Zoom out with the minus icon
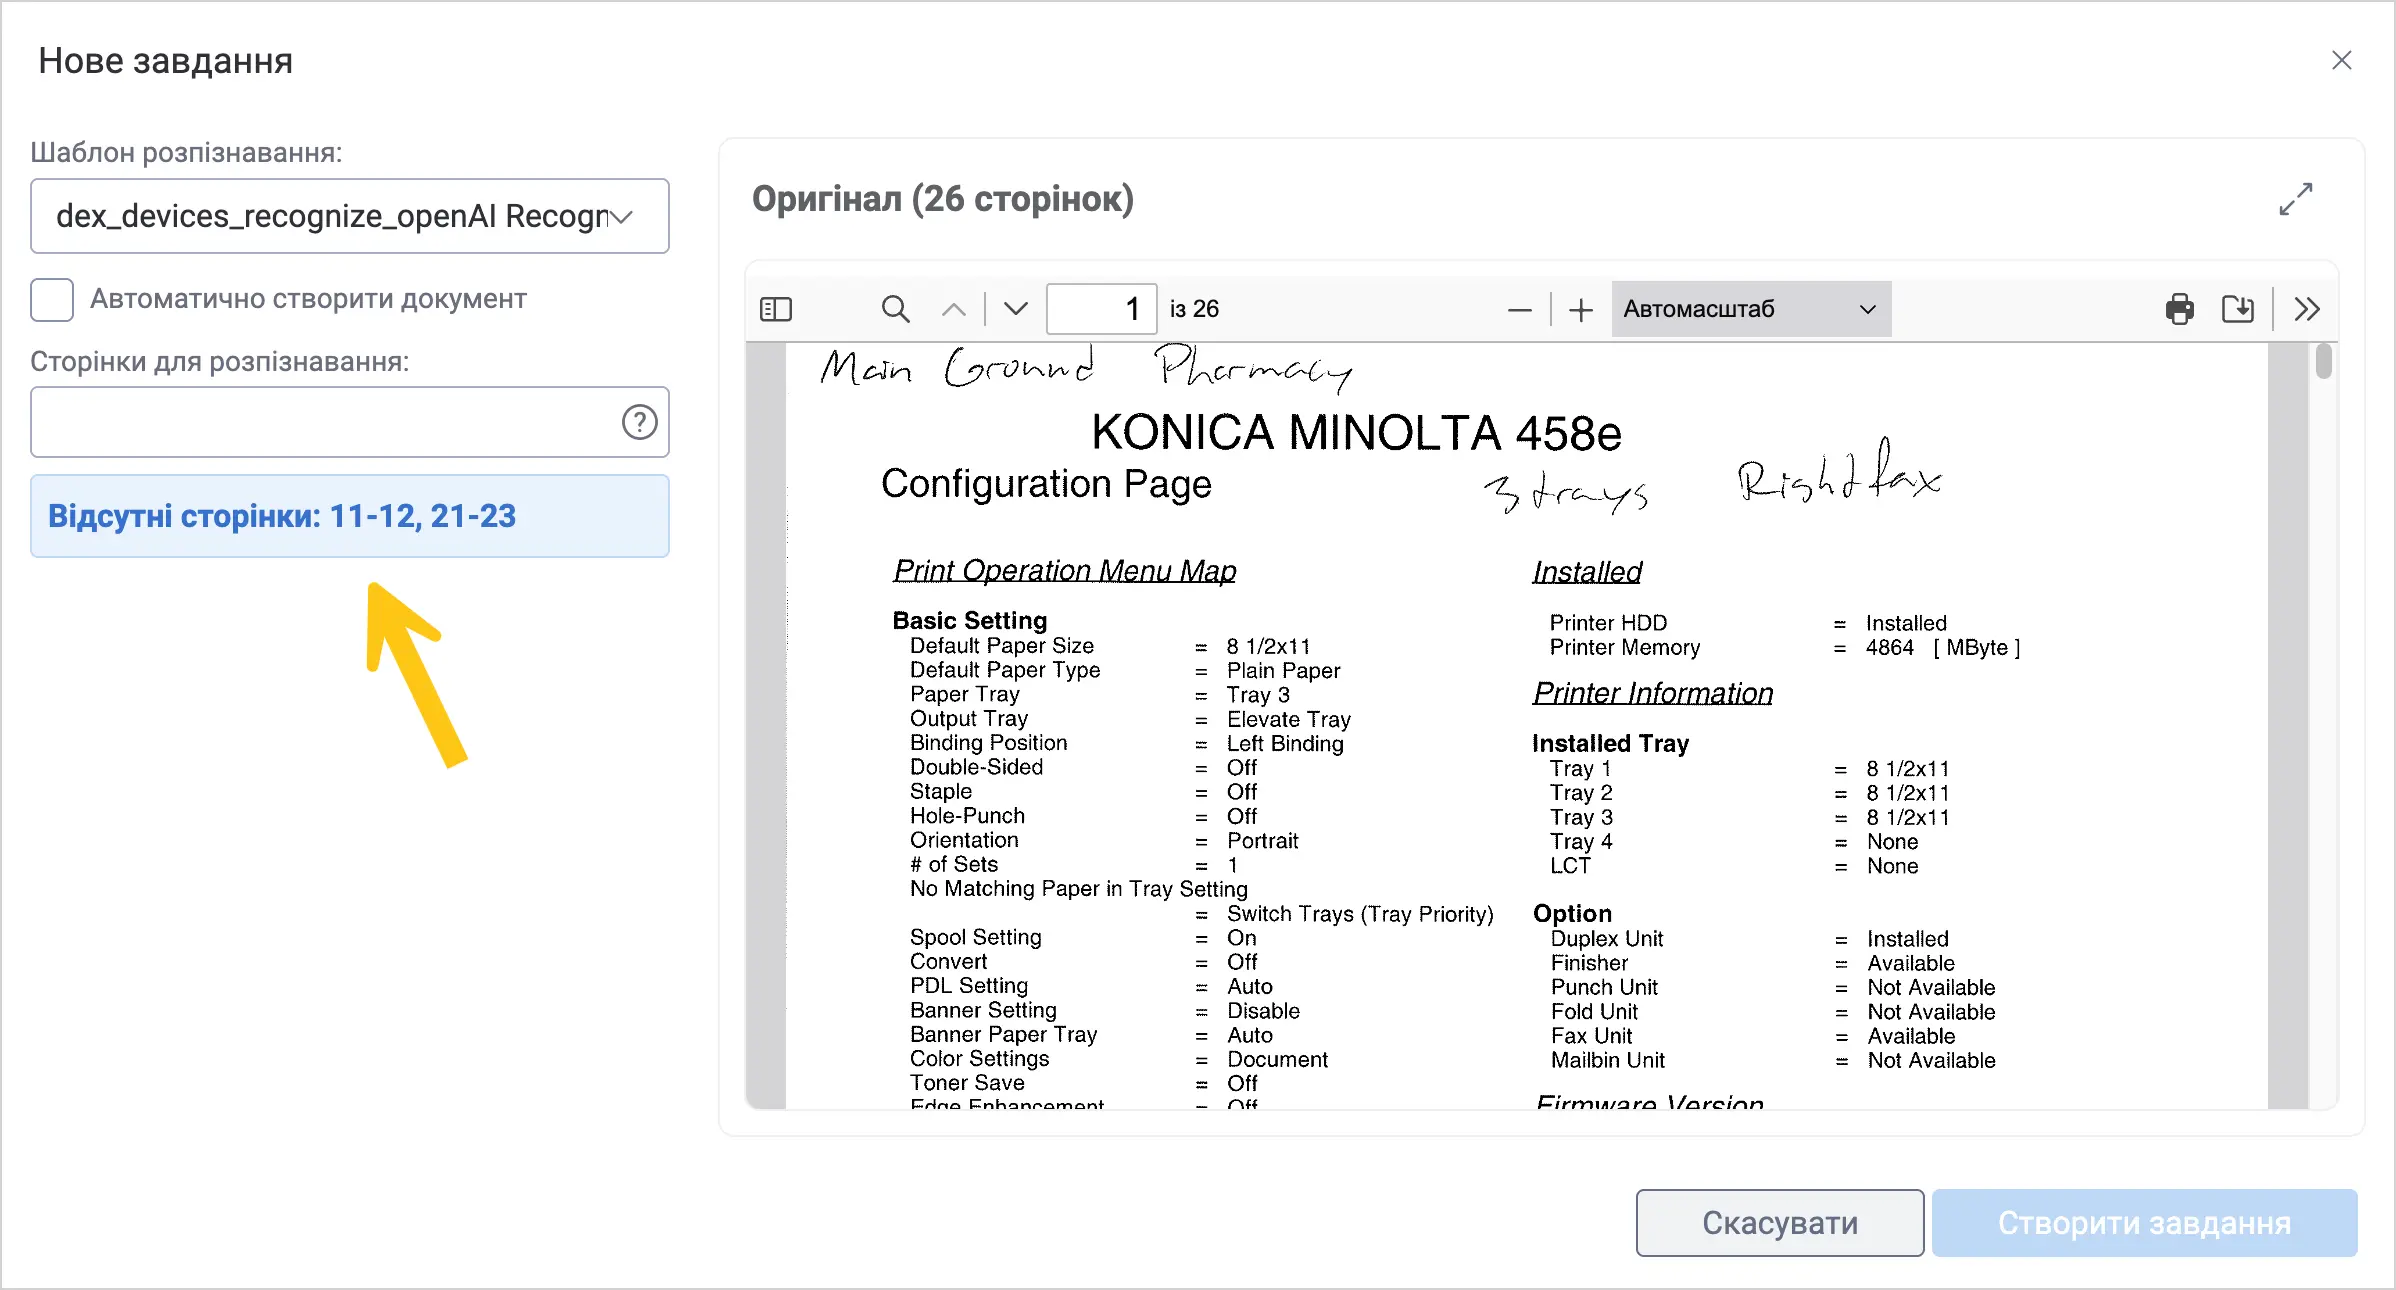 (x=1519, y=310)
